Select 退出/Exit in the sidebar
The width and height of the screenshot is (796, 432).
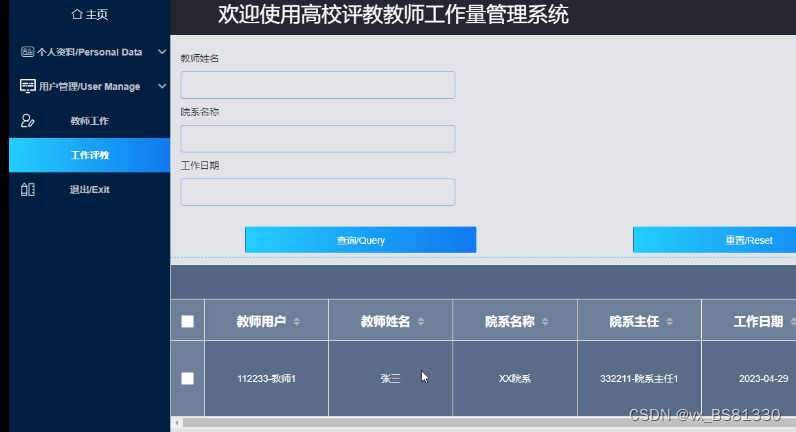90,189
